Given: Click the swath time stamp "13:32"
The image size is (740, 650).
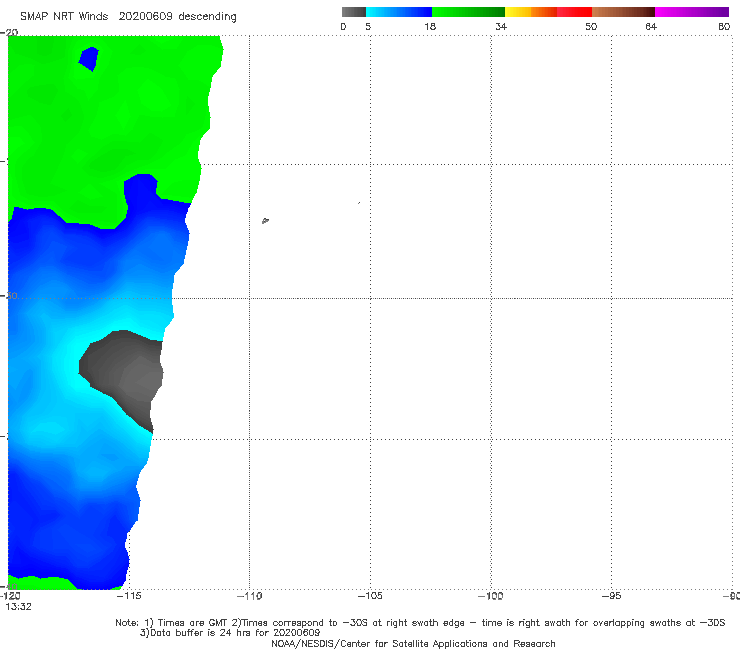Looking at the screenshot, I should pyautogui.click(x=18, y=607).
